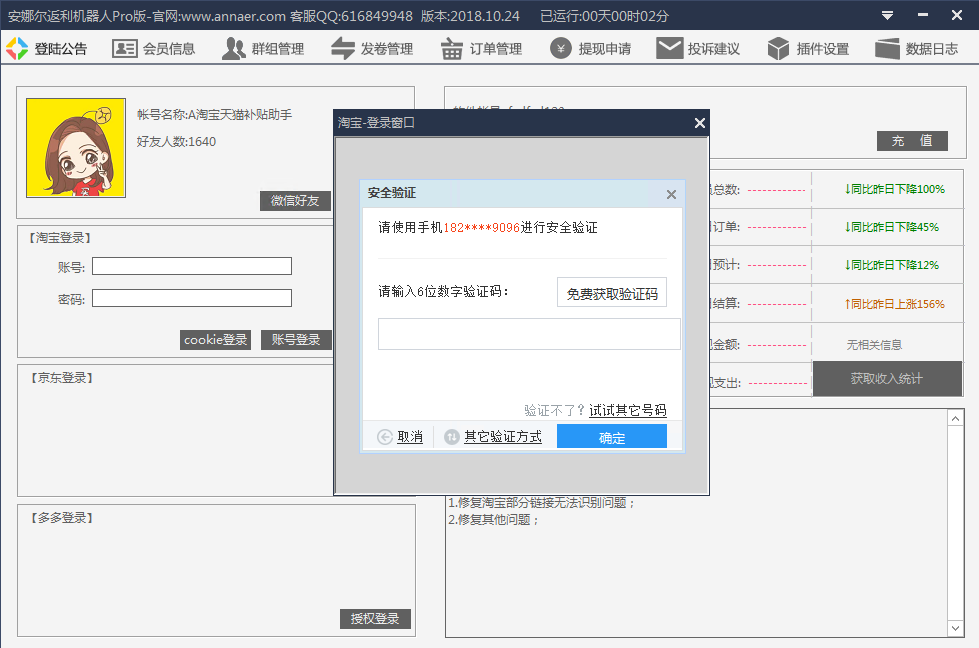Click the text 同比昨日上涨156%

click(x=895, y=304)
